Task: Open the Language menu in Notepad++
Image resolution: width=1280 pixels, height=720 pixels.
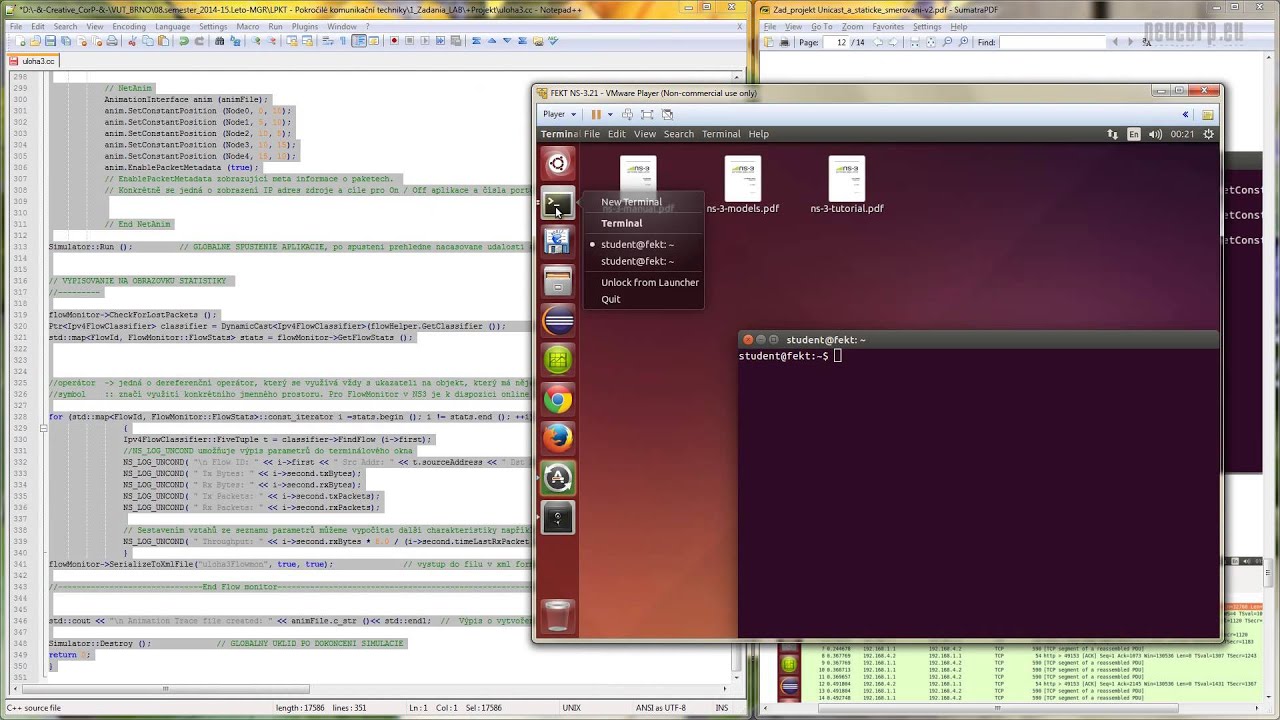Action: (x=173, y=26)
